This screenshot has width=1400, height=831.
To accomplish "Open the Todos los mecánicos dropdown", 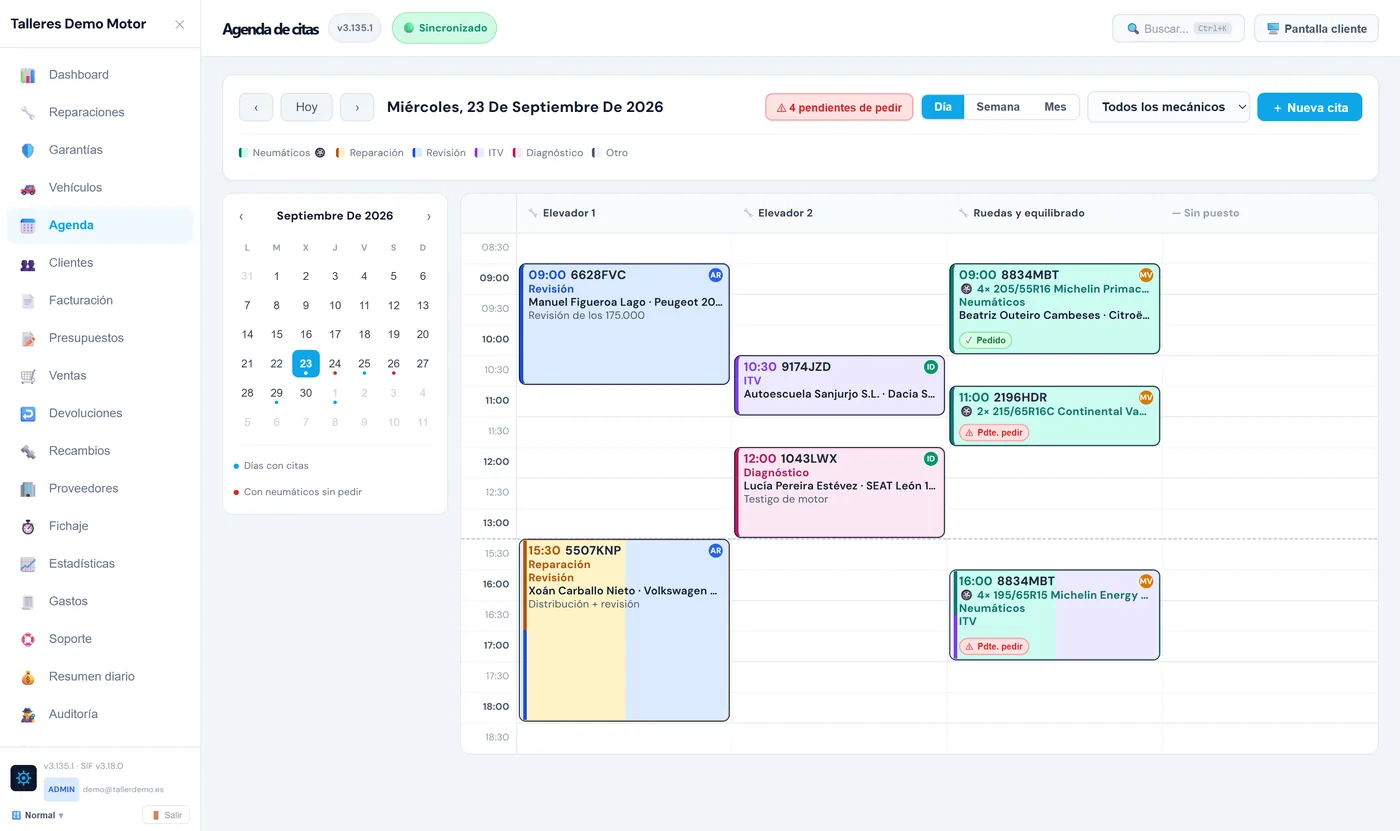I will [x=1169, y=107].
